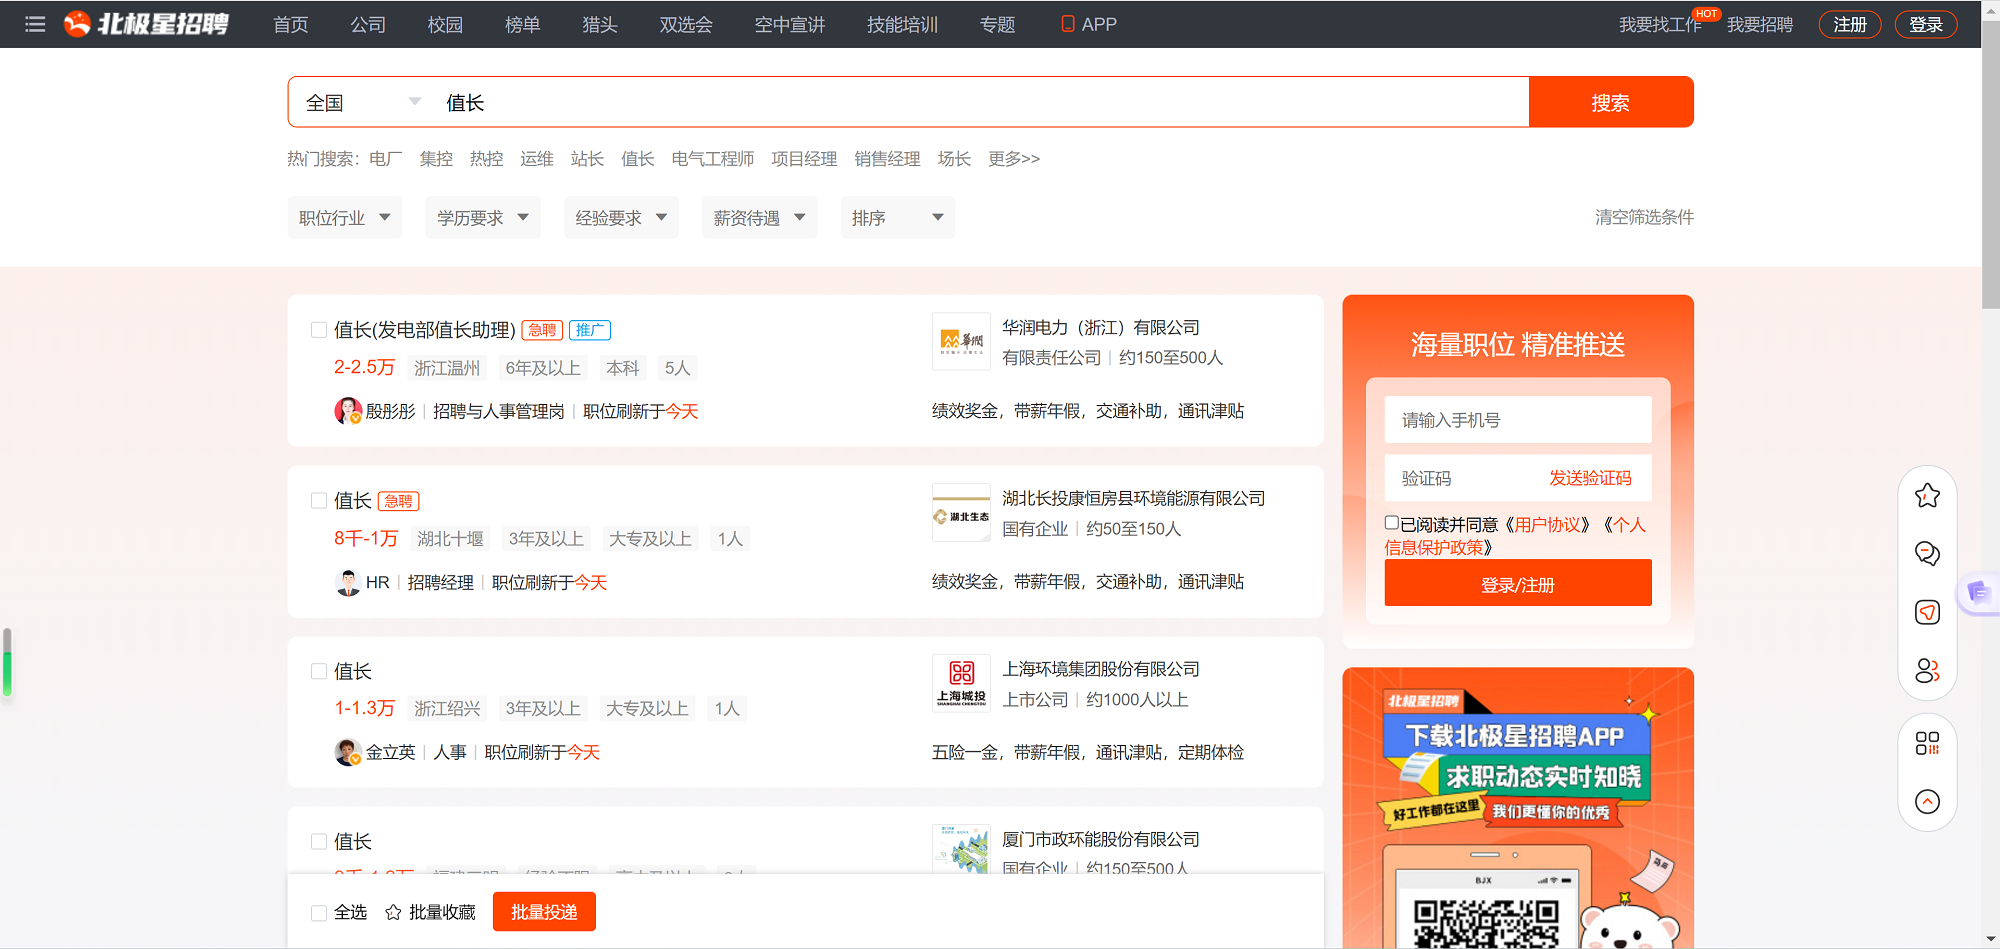This screenshot has width=2000, height=949.
Task: Open 公司 nav item
Action: pyautogui.click(x=368, y=24)
